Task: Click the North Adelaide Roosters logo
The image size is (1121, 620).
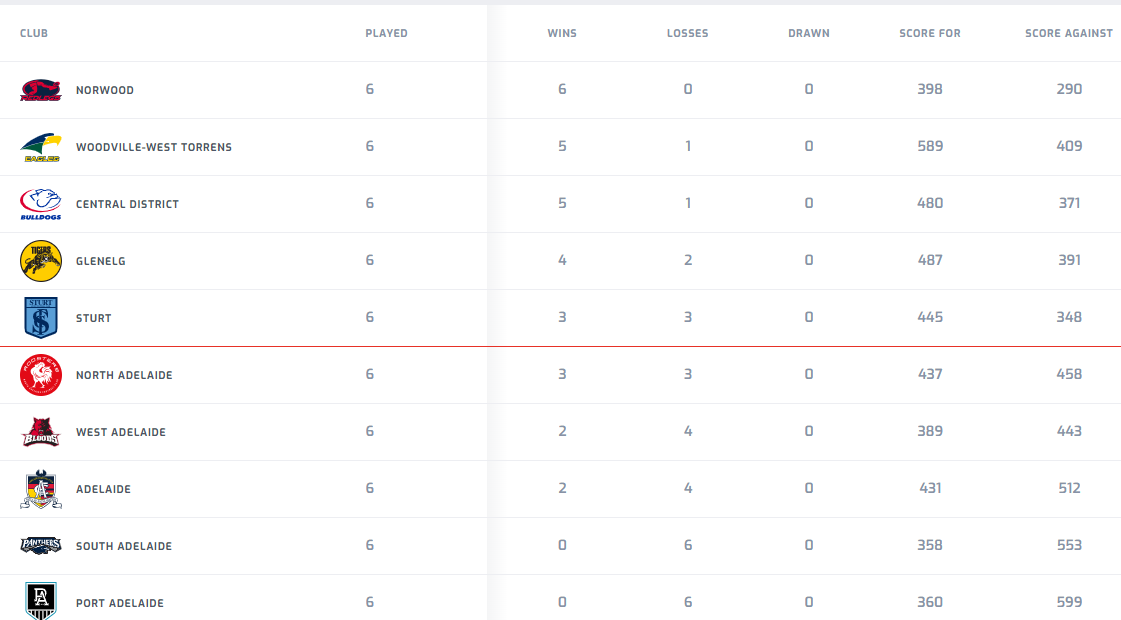Action: 41,375
